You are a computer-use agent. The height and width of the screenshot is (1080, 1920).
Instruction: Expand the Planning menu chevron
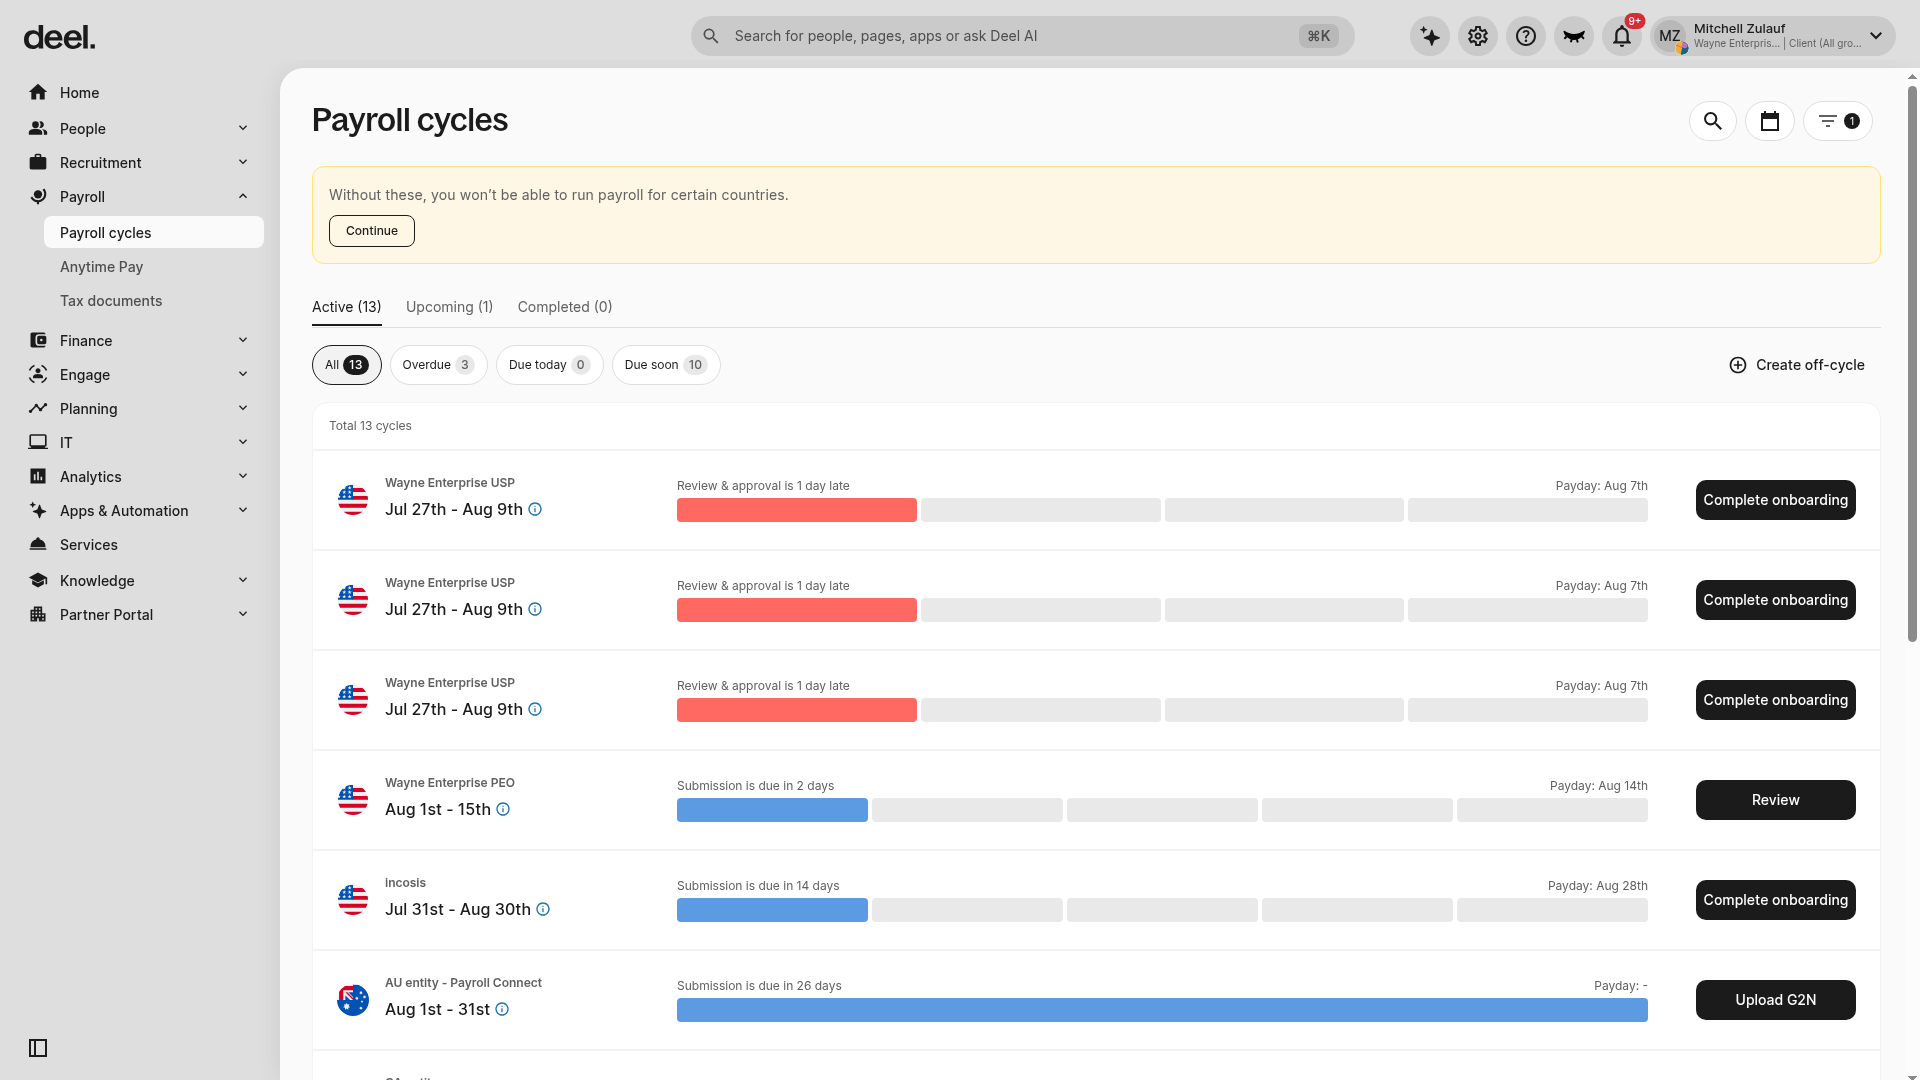(243, 408)
